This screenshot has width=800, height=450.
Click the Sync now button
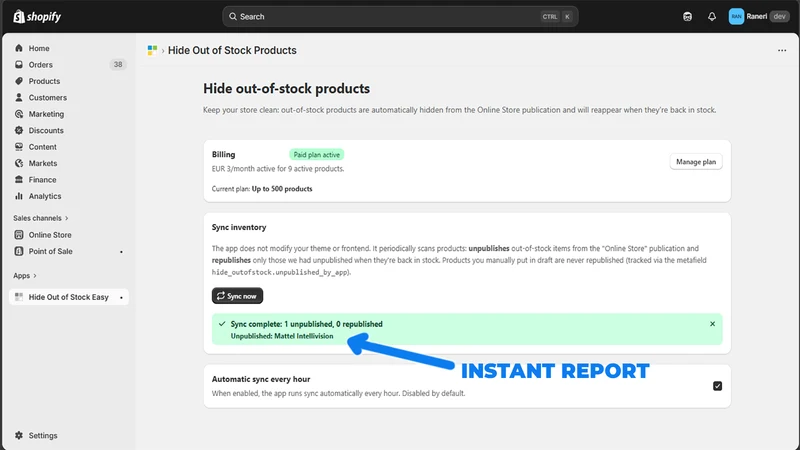[237, 296]
